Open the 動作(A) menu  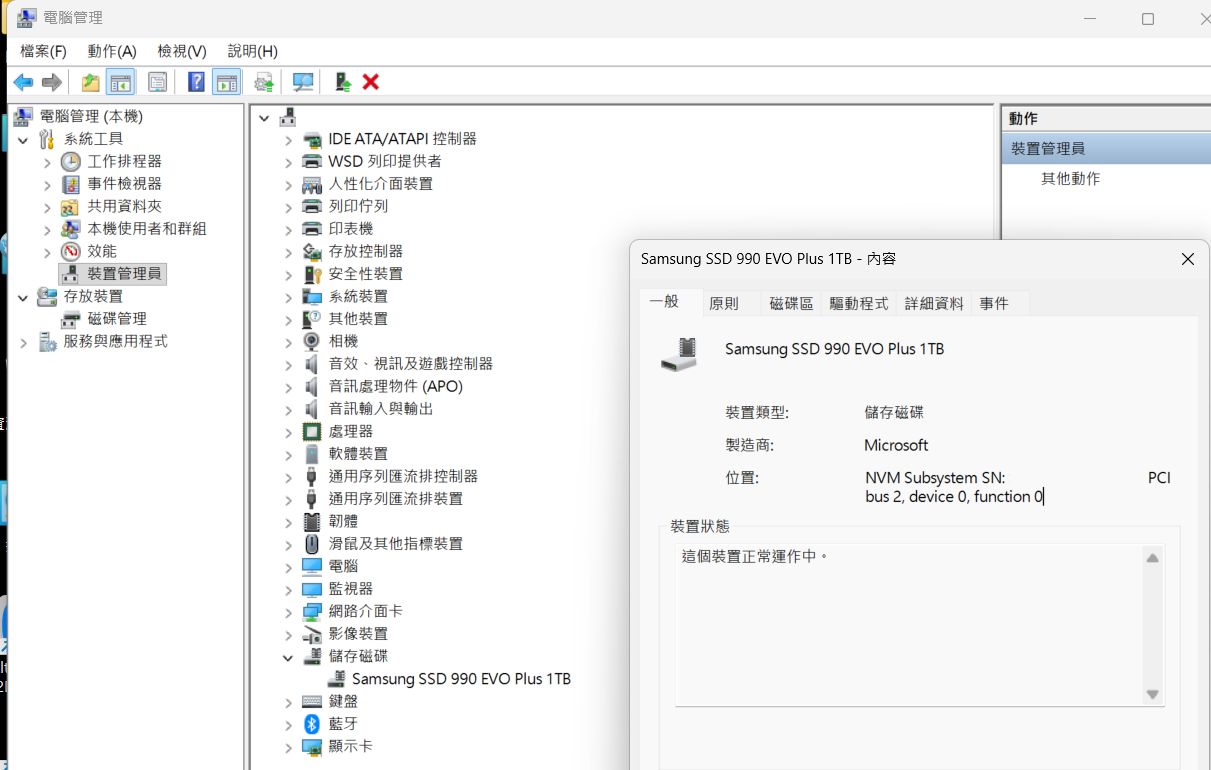click(111, 51)
